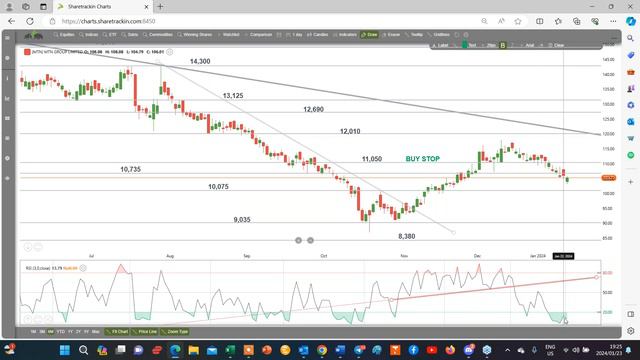Open taskbar Search
The height and width of the screenshot is (360, 640).
[83, 350]
